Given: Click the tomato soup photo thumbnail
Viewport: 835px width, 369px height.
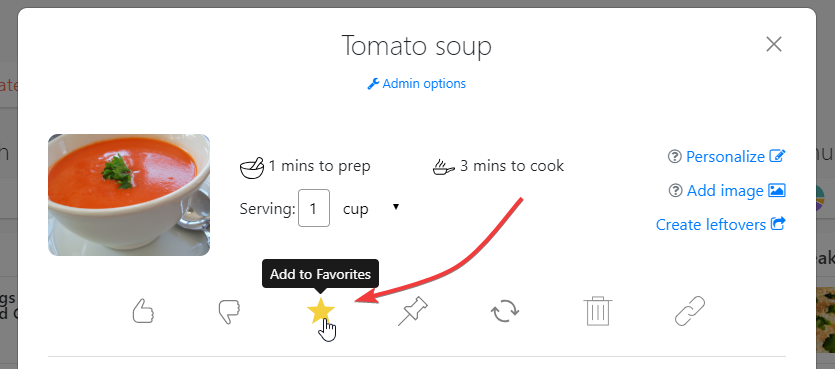Looking at the screenshot, I should click(129, 195).
